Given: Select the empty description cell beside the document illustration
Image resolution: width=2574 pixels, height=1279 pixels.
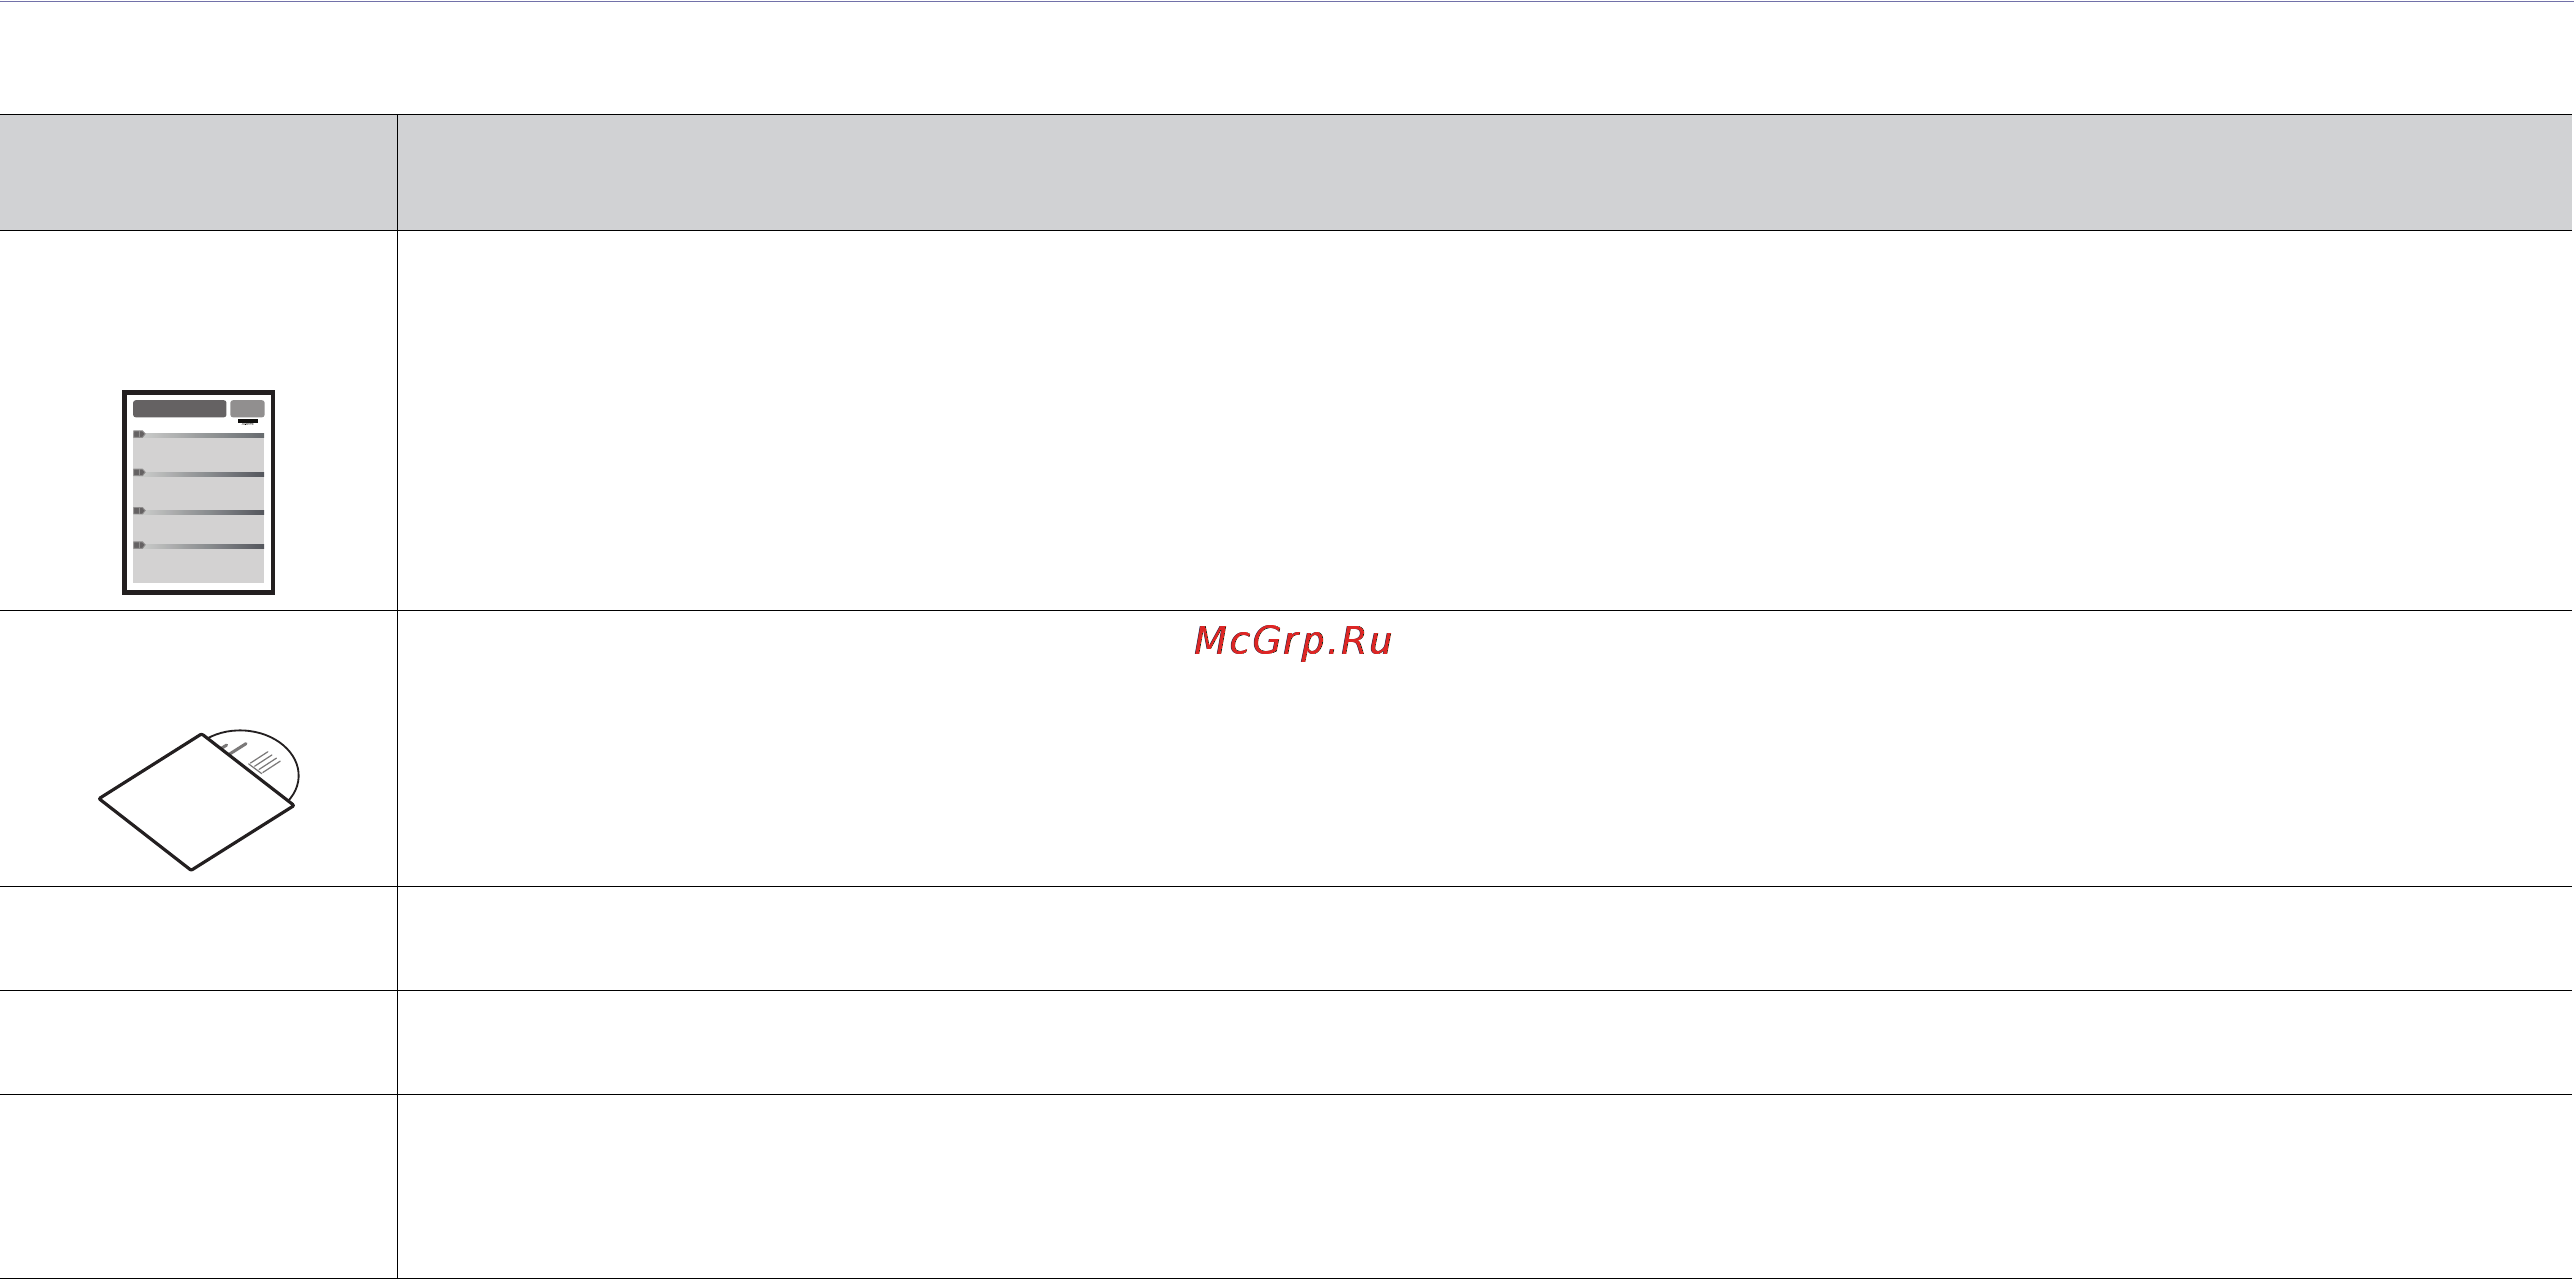Looking at the screenshot, I should [1485, 420].
